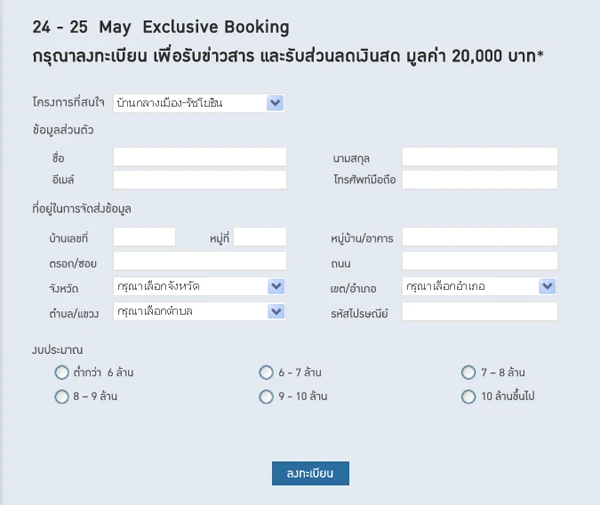Viewport: 600px width, 505px height.
Task: Select the 7 – 8 ล้าน budget radio
Action: pyautogui.click(x=468, y=372)
